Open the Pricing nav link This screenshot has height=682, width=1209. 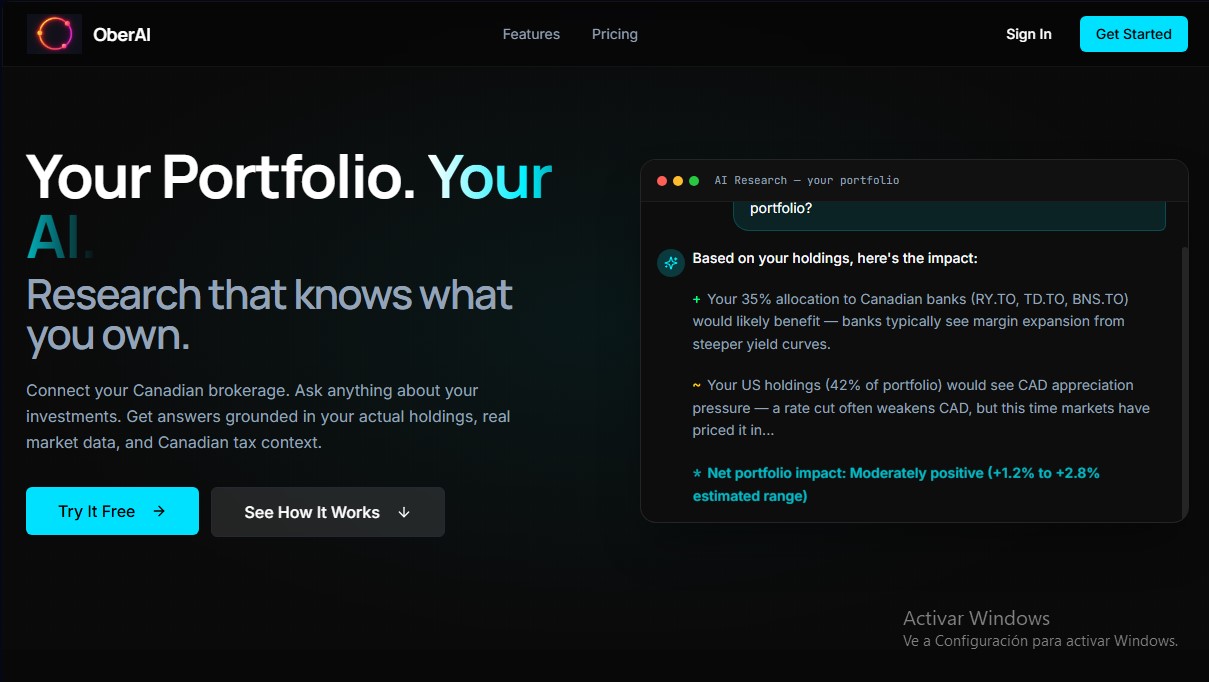pyautogui.click(x=615, y=34)
